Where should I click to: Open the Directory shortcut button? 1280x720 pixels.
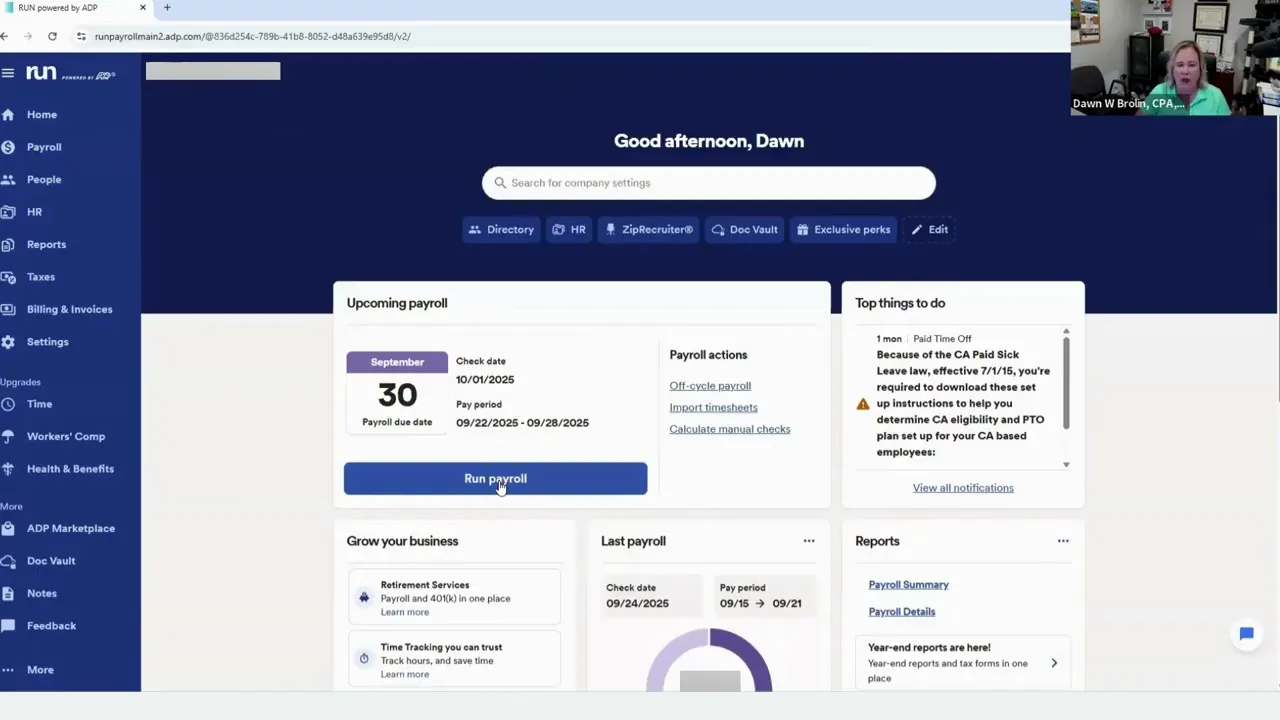[x=502, y=230]
